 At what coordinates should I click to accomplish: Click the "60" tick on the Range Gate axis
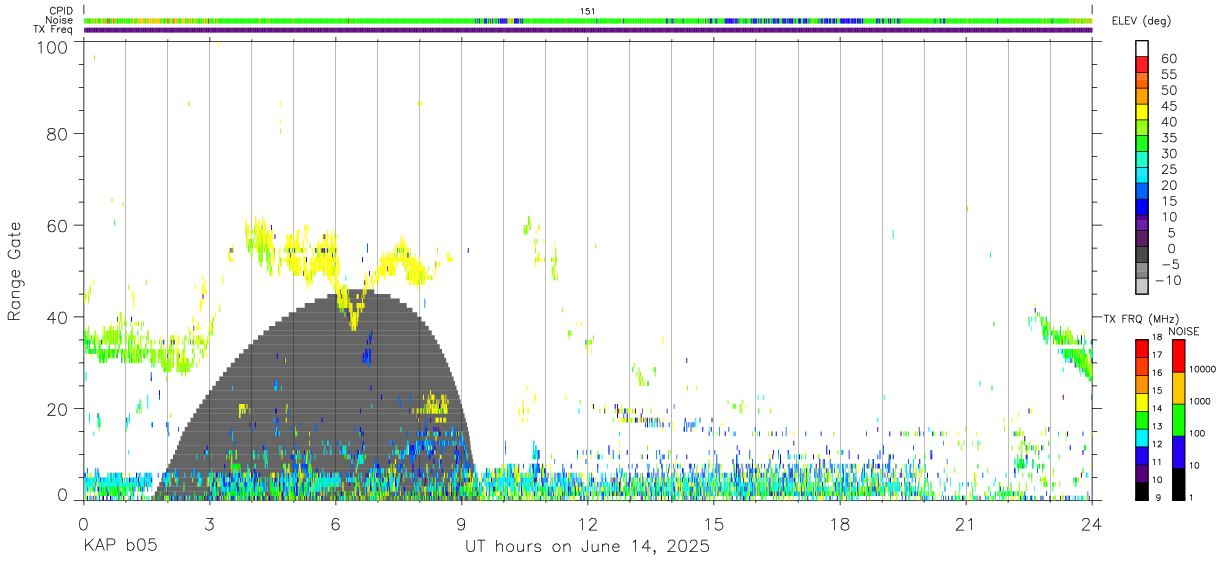pyautogui.click(x=58, y=225)
